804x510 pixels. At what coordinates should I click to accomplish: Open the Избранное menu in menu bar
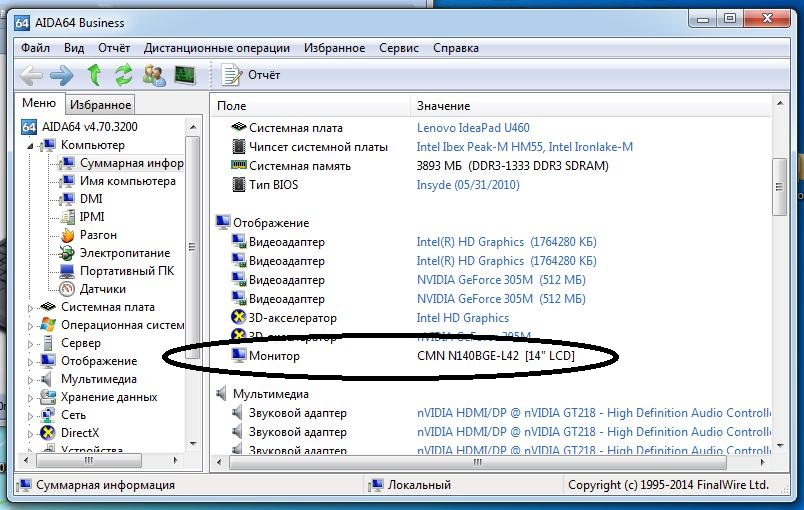click(x=334, y=48)
